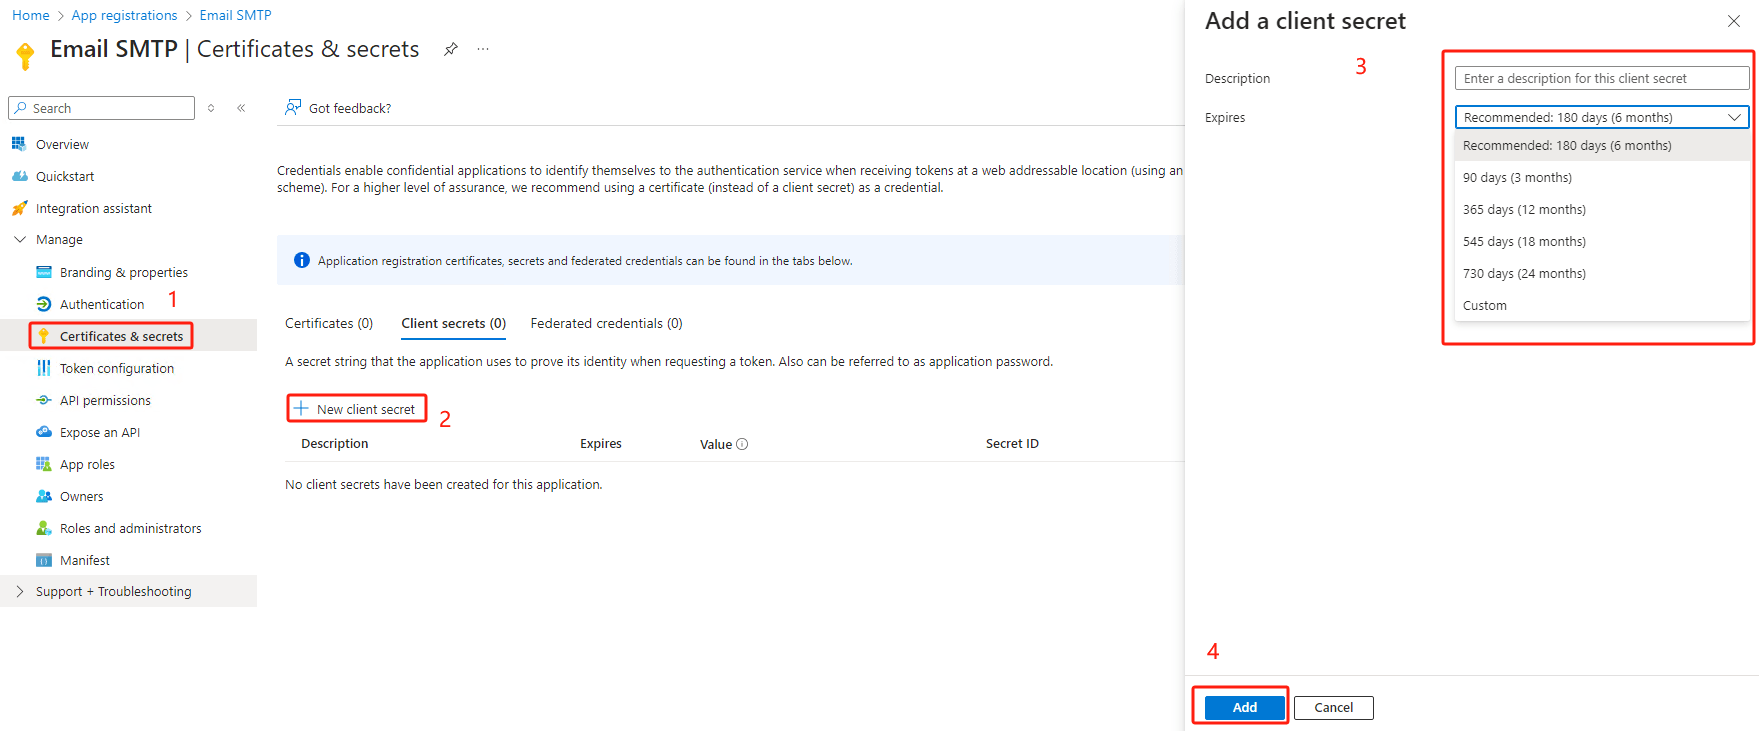Go to App registrations breadcrumb
Image resolution: width=1759 pixels, height=731 pixels.
(x=124, y=15)
